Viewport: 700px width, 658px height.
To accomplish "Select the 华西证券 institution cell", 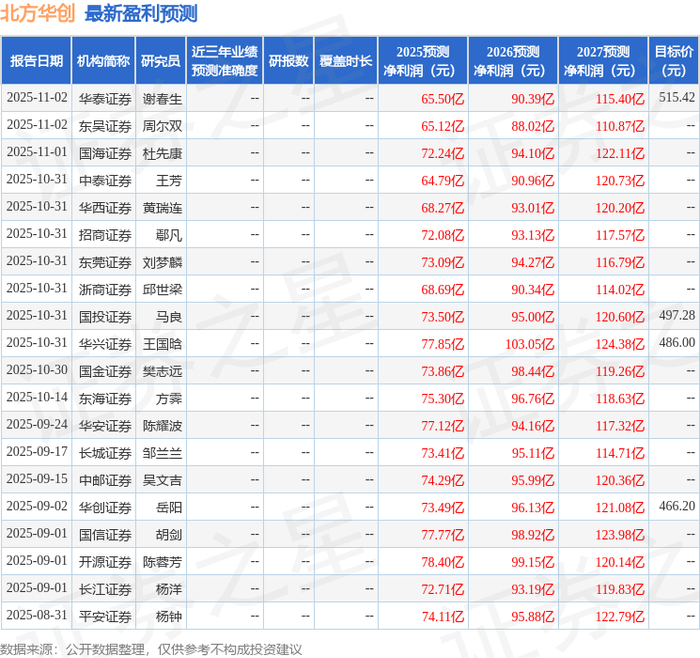I will click(x=105, y=208).
